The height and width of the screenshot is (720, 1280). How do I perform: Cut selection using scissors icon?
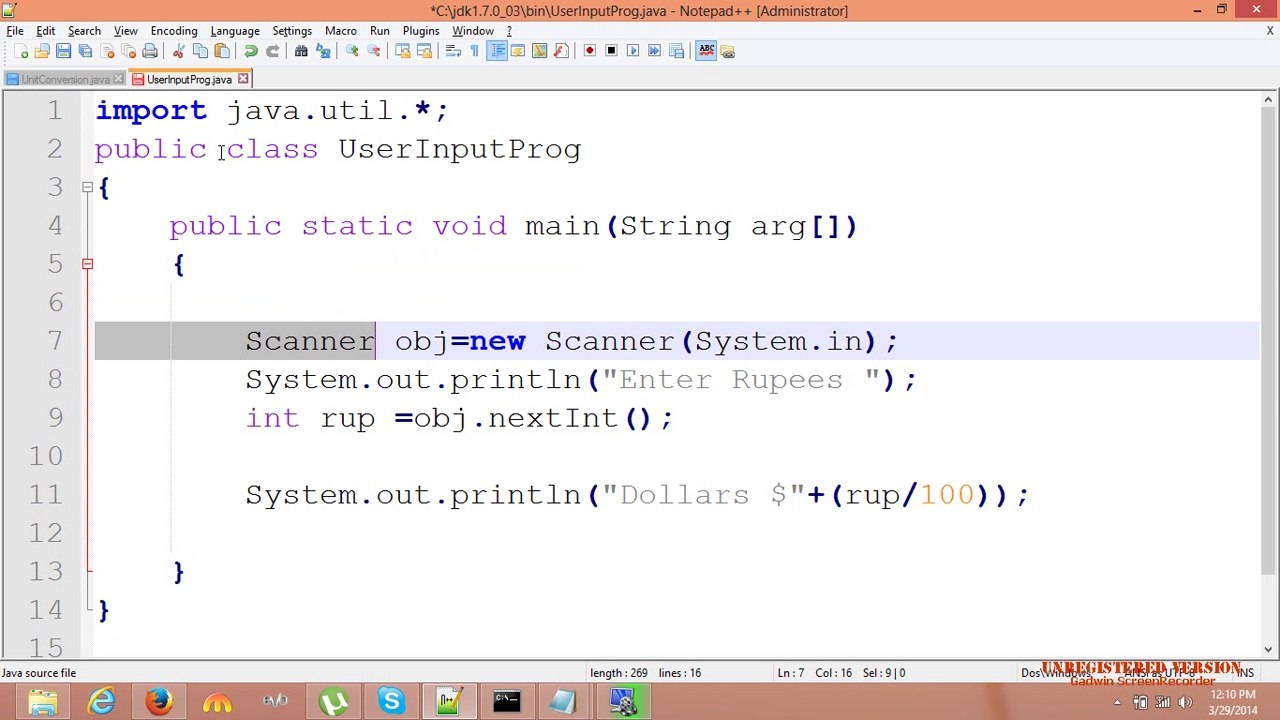[179, 51]
